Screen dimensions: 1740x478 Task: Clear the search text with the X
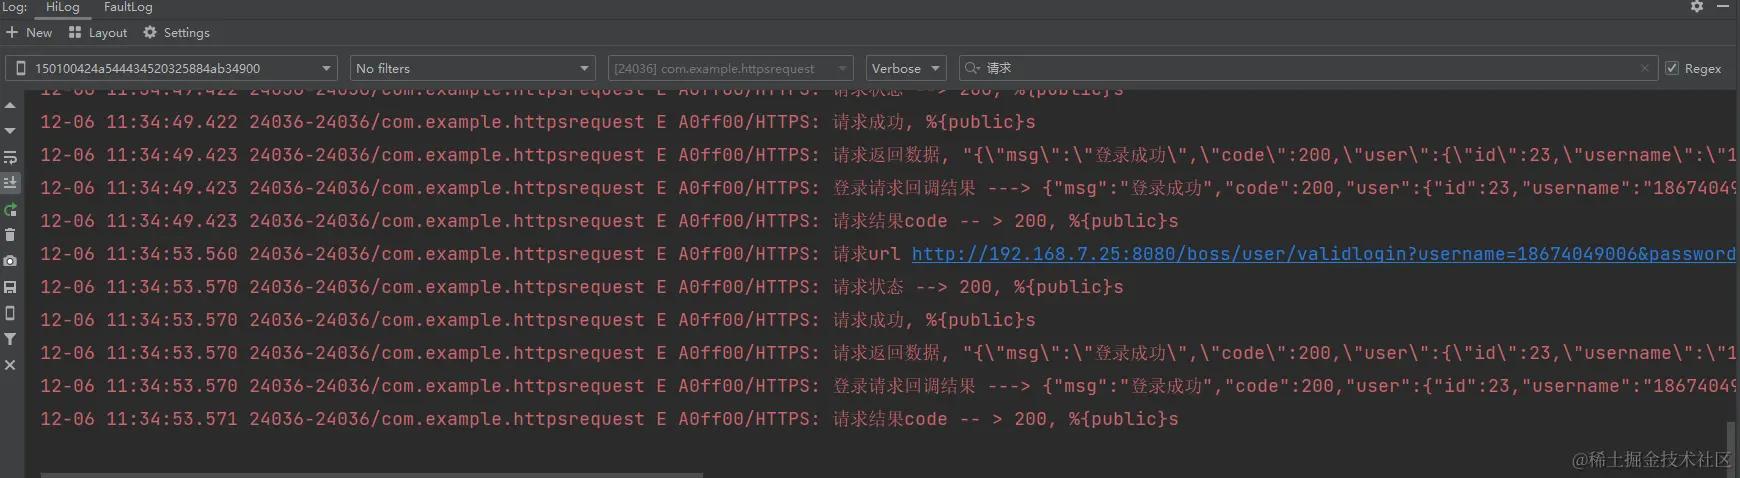point(1644,68)
